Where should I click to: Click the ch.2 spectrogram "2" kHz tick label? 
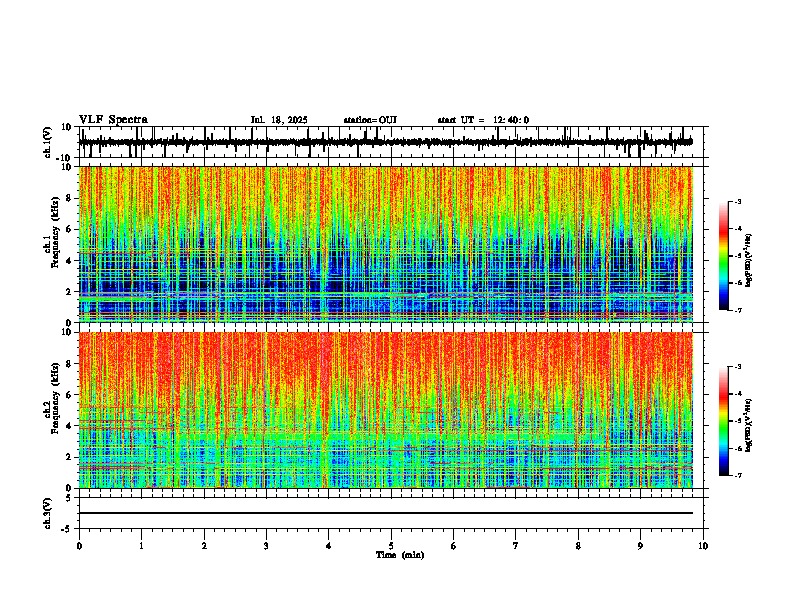coord(69,457)
